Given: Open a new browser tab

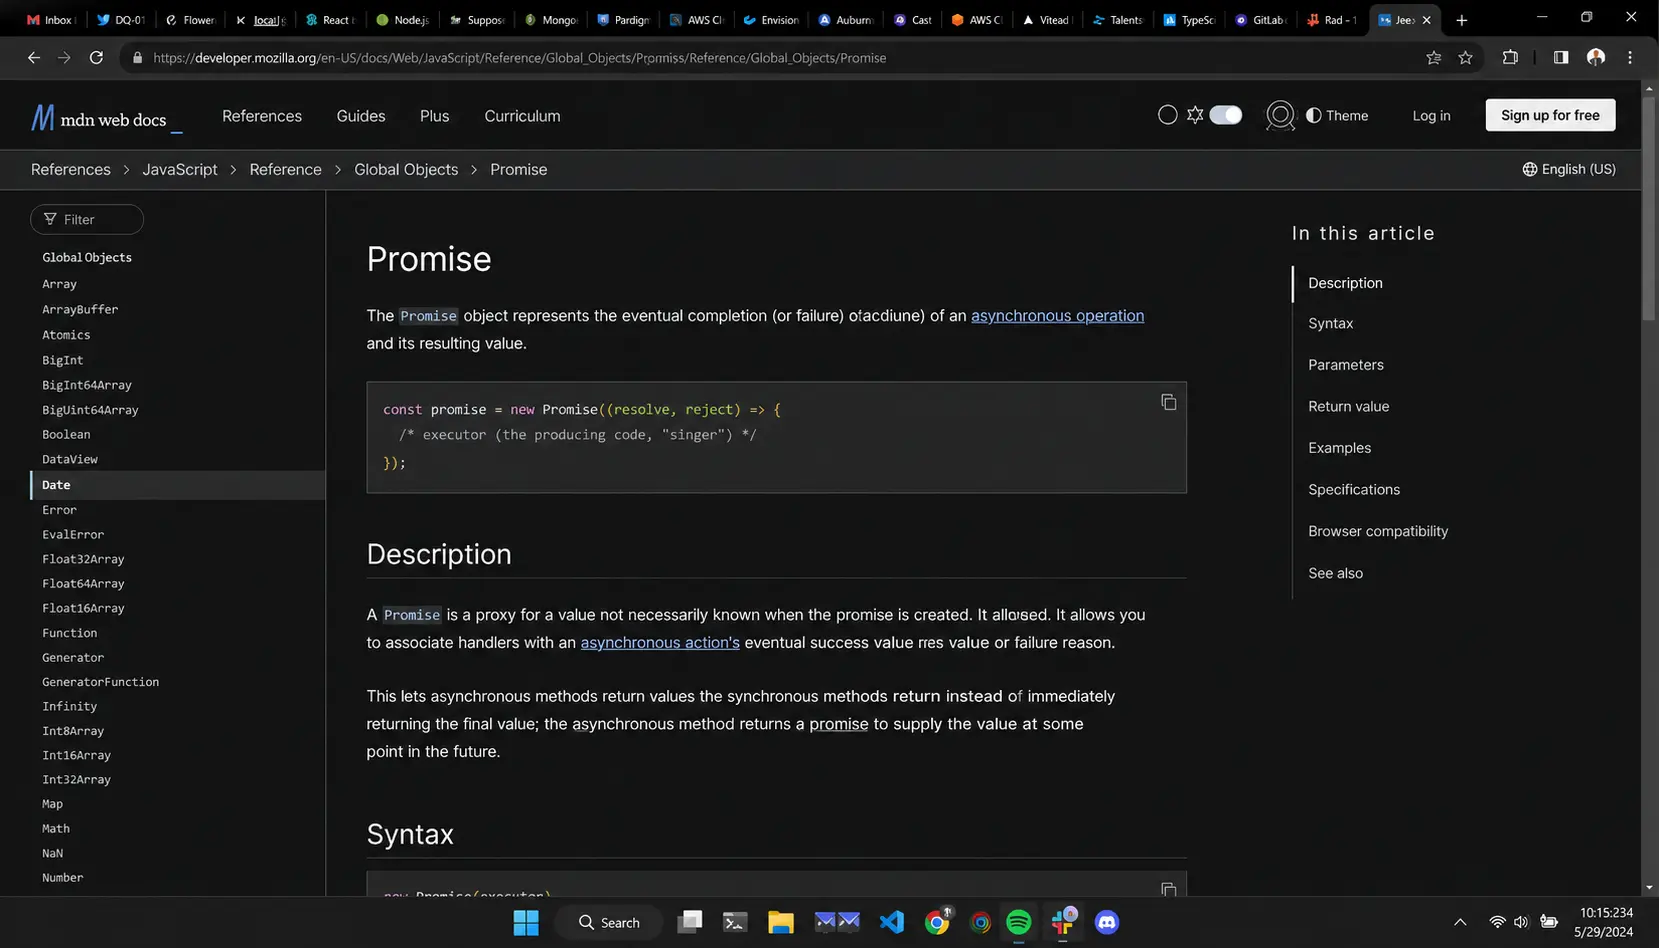Looking at the screenshot, I should [1462, 20].
